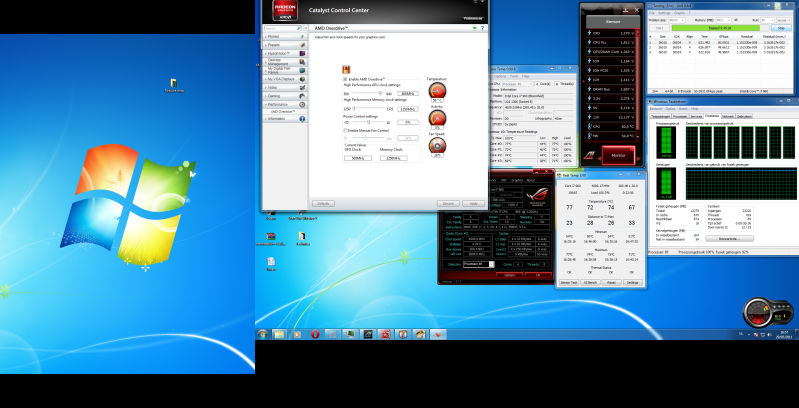This screenshot has width=799, height=408.
Task: Click Apply button in Catalyst Control Center
Action: (473, 203)
